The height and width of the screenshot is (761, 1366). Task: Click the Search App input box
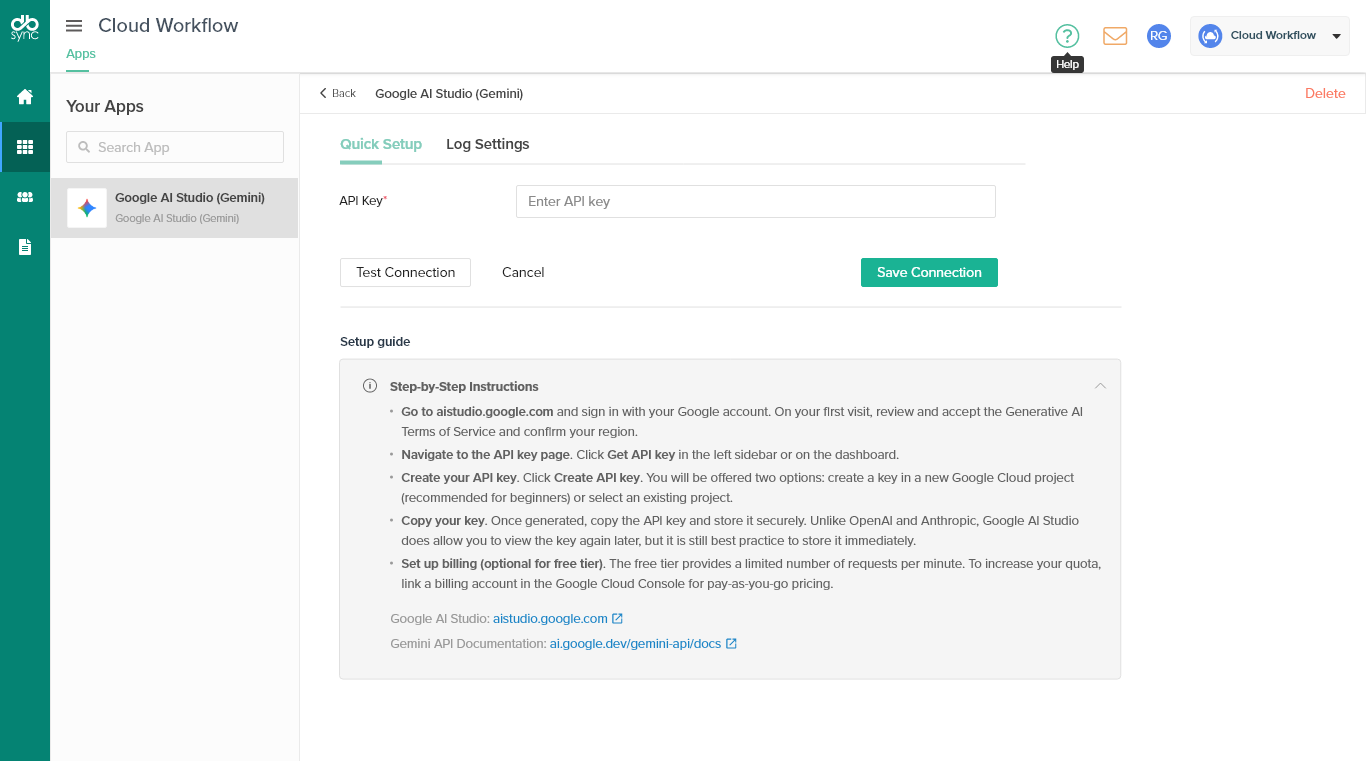click(175, 147)
